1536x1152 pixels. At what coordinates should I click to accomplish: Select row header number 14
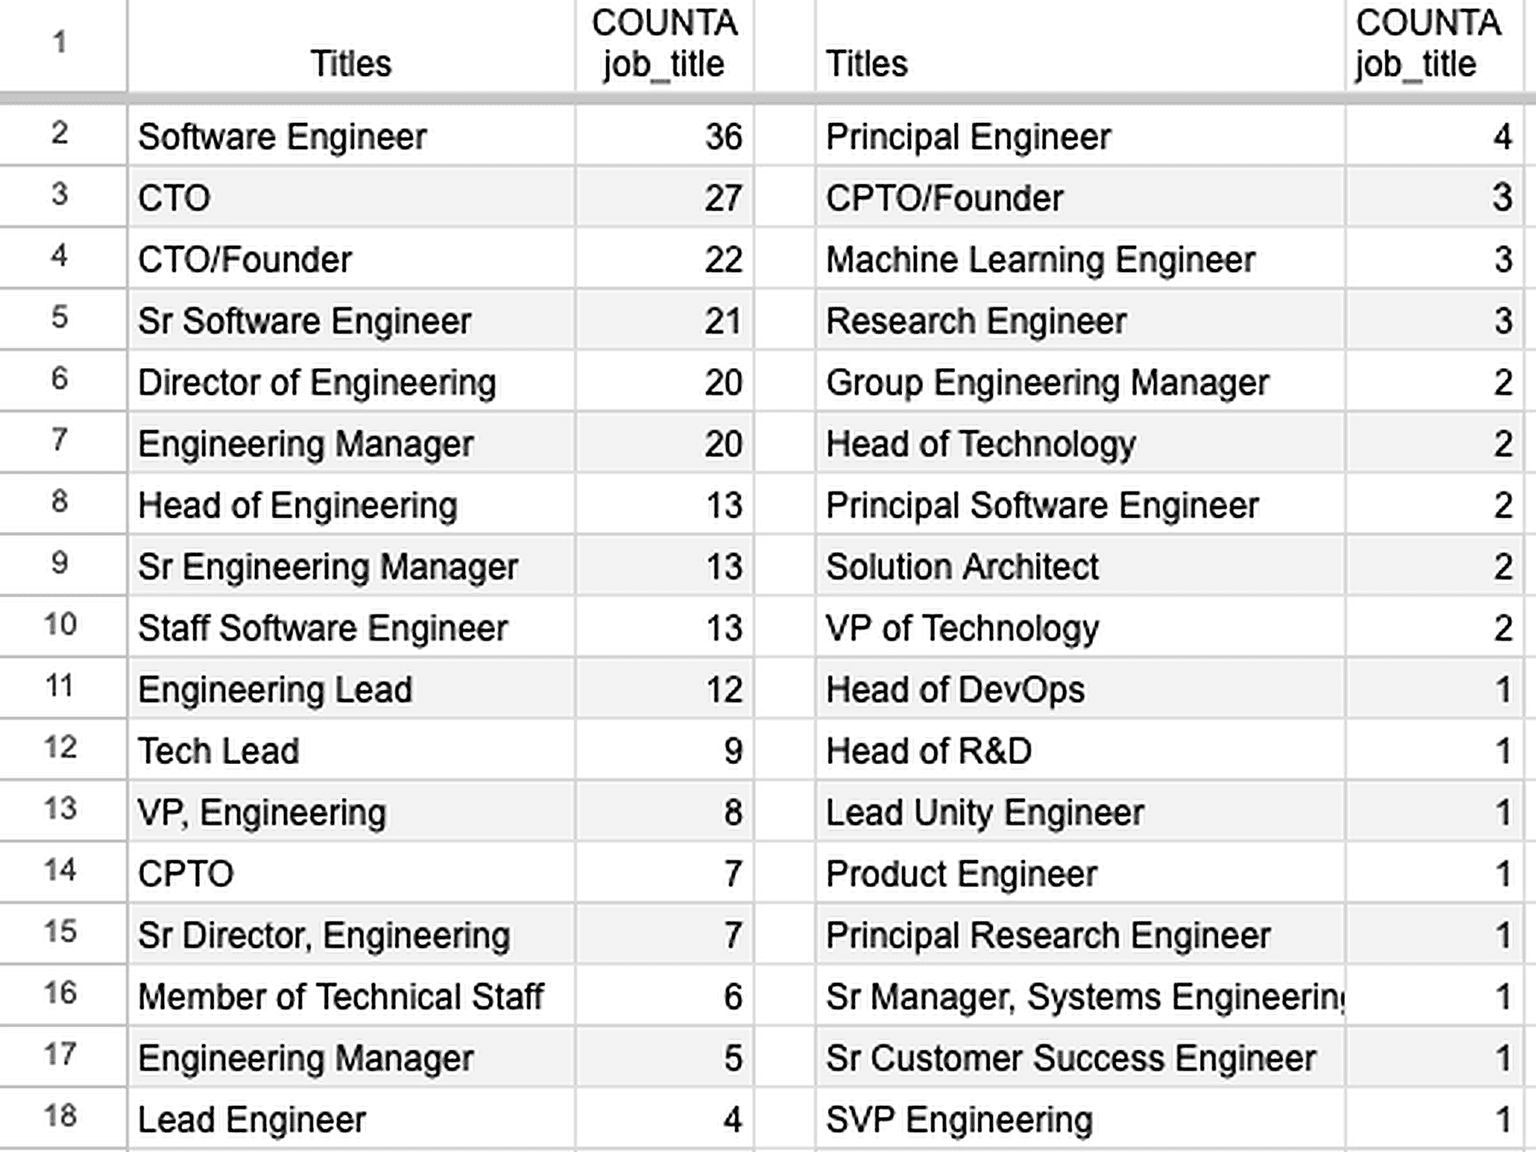click(60, 870)
